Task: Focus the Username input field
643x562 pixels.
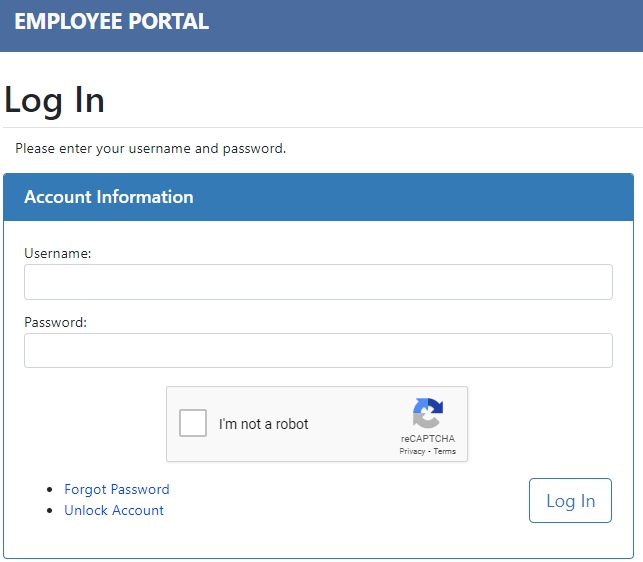Action: 318,282
